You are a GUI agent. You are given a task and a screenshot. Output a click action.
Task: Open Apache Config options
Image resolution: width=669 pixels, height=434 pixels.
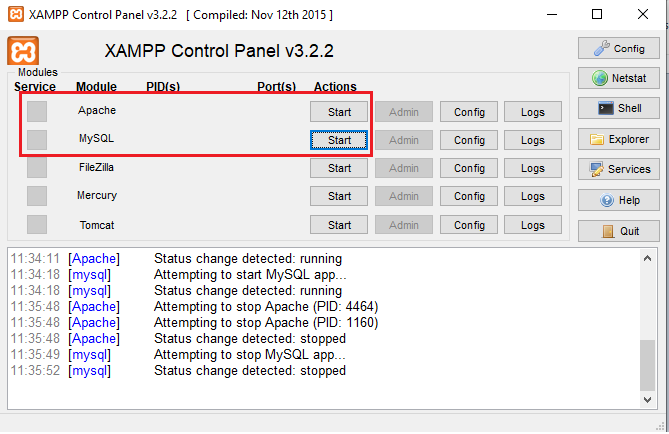pos(469,112)
